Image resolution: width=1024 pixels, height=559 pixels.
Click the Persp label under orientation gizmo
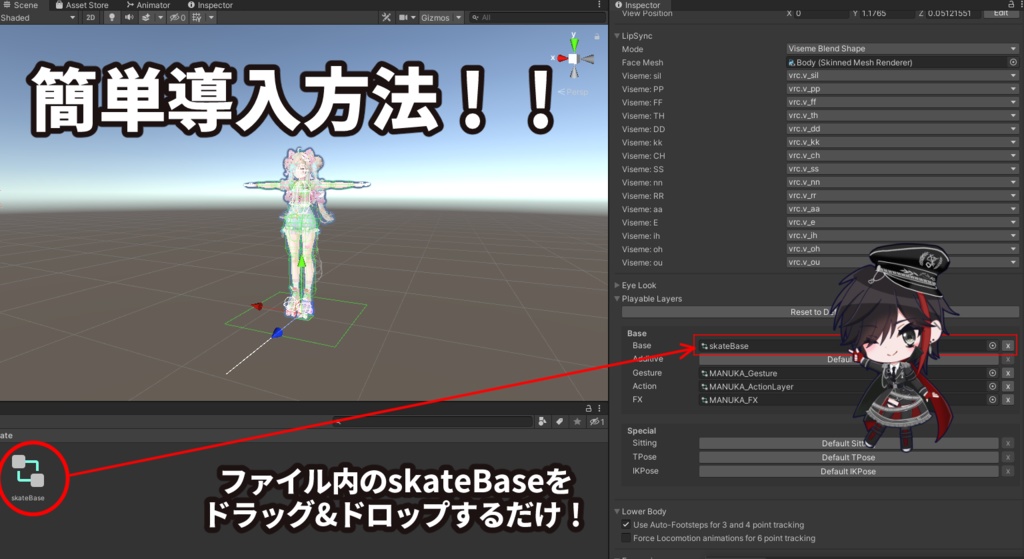574,92
